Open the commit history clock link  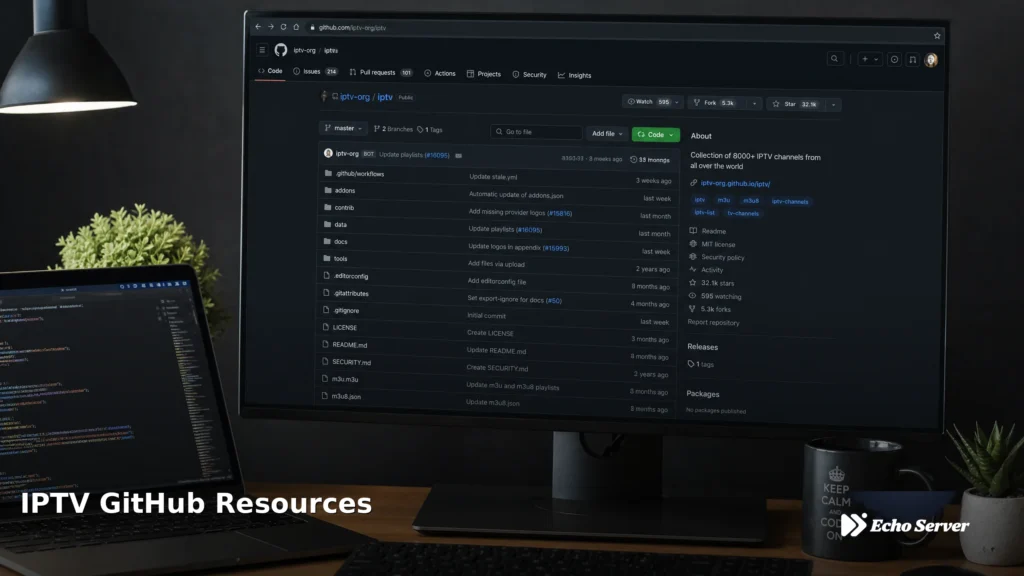coord(650,159)
